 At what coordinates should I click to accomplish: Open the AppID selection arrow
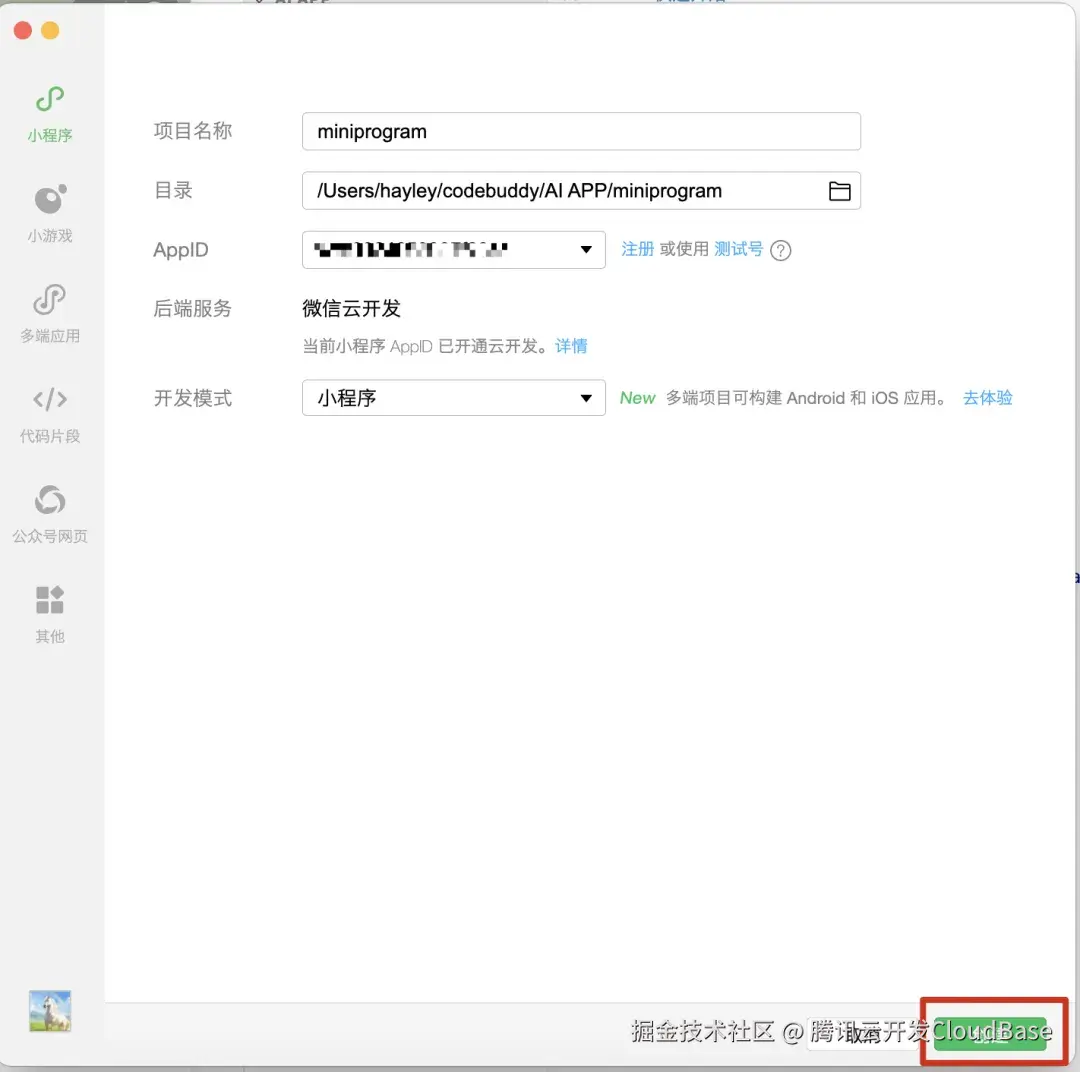click(x=586, y=250)
